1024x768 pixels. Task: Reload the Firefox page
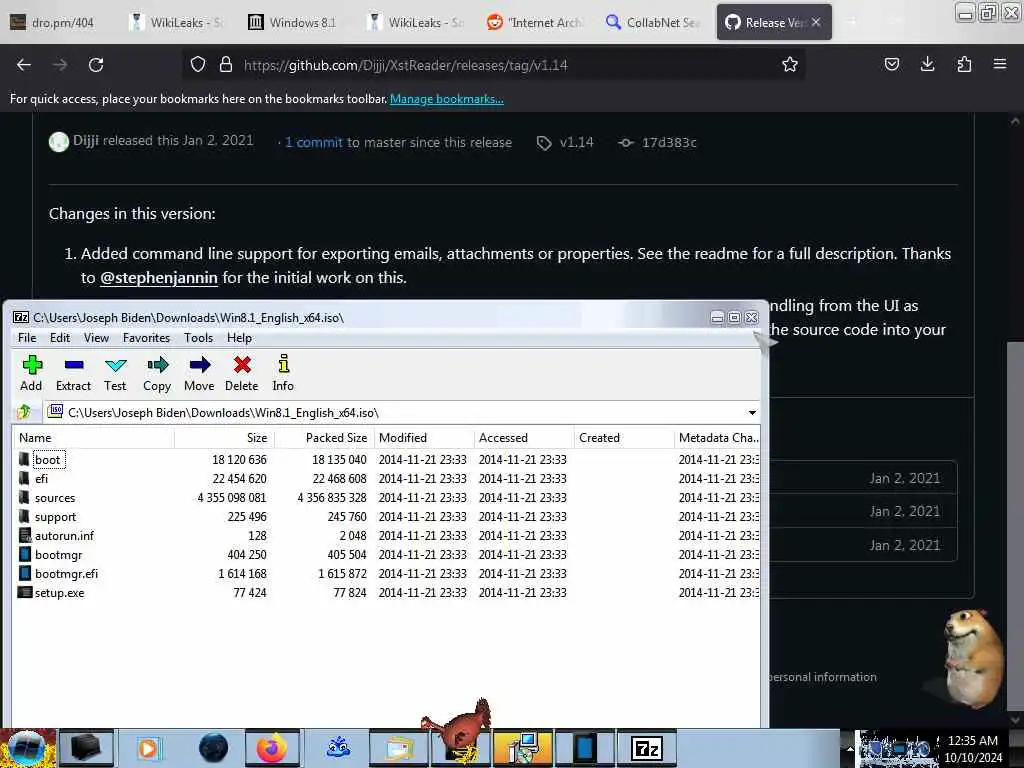pos(96,65)
